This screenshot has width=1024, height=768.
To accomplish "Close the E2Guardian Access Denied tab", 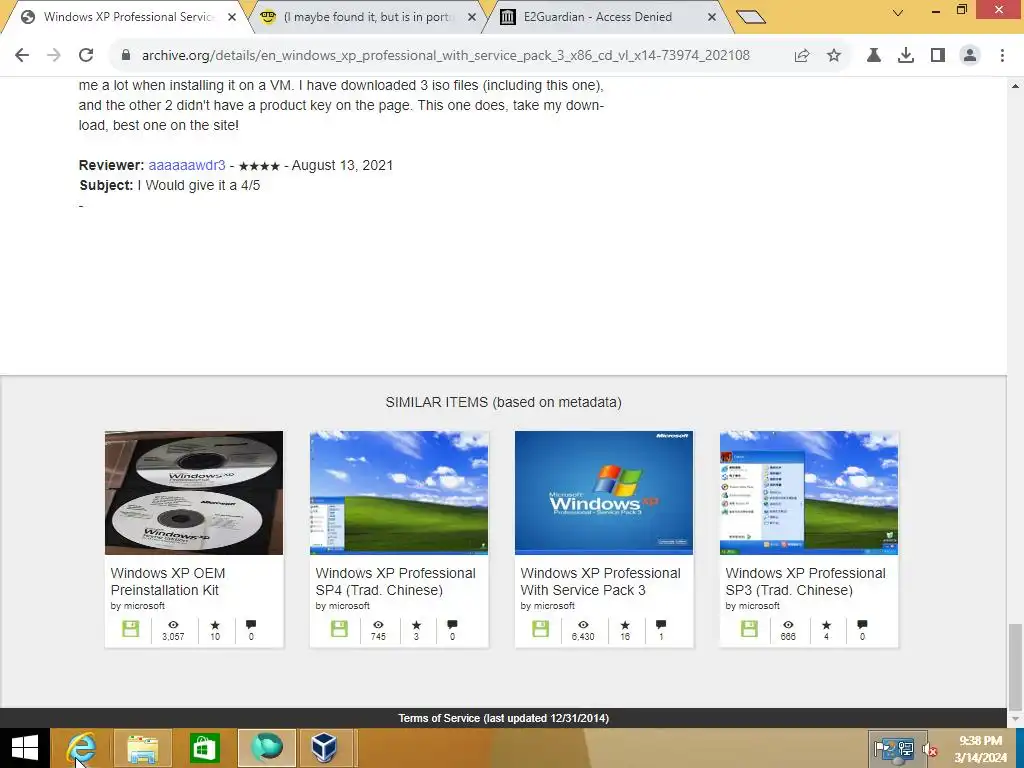I will coord(712,17).
